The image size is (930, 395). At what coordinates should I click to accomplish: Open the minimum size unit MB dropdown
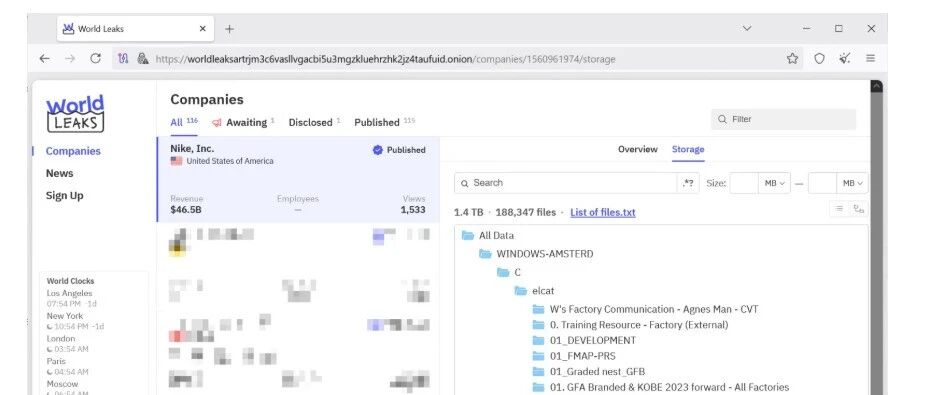click(775, 183)
